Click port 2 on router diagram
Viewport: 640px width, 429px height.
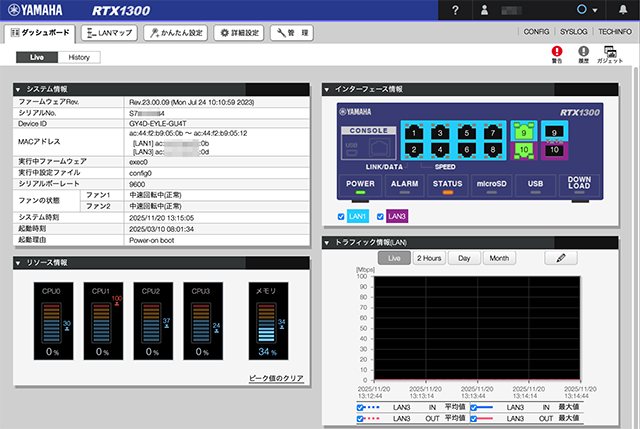click(414, 149)
